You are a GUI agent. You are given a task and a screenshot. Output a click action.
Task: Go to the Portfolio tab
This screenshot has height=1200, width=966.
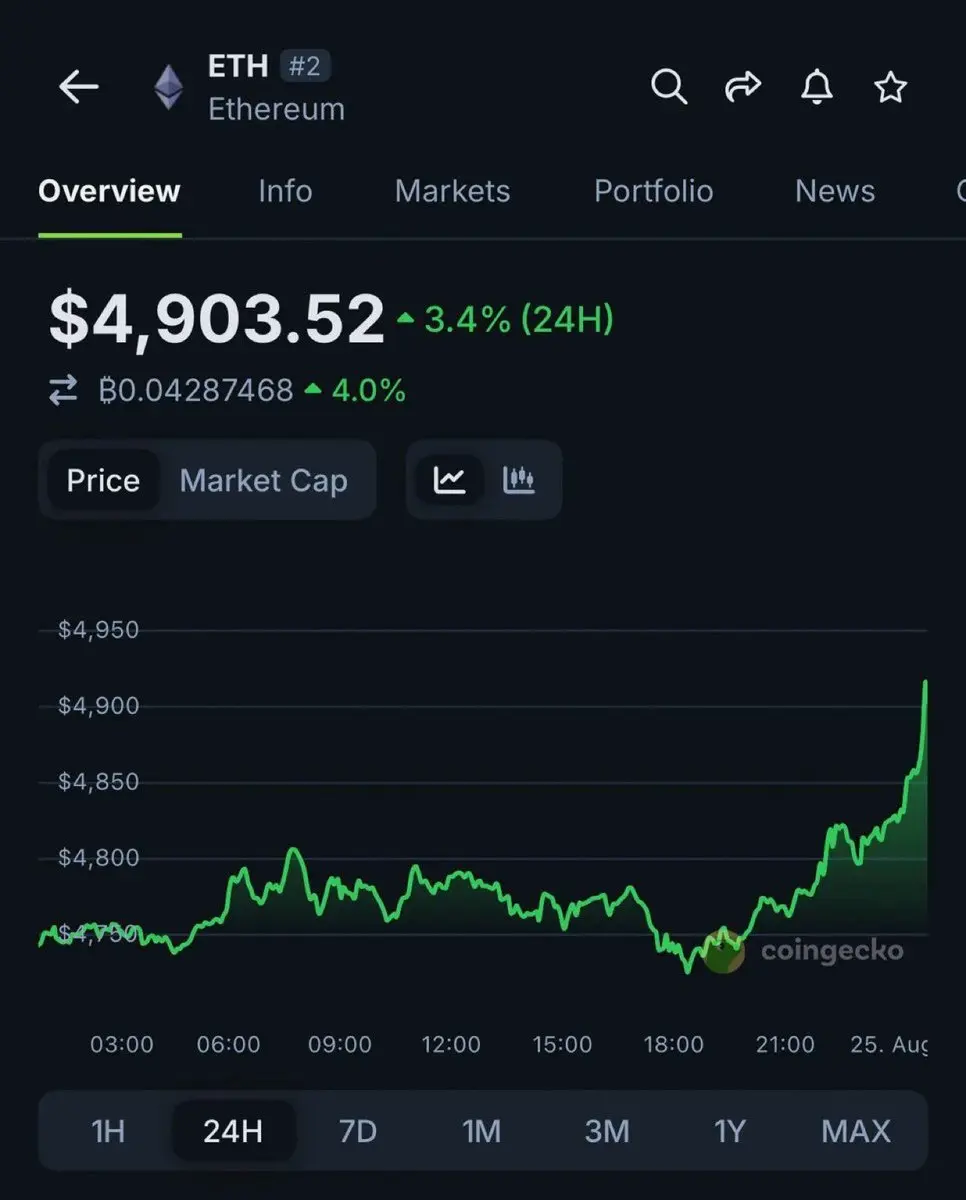pos(654,191)
